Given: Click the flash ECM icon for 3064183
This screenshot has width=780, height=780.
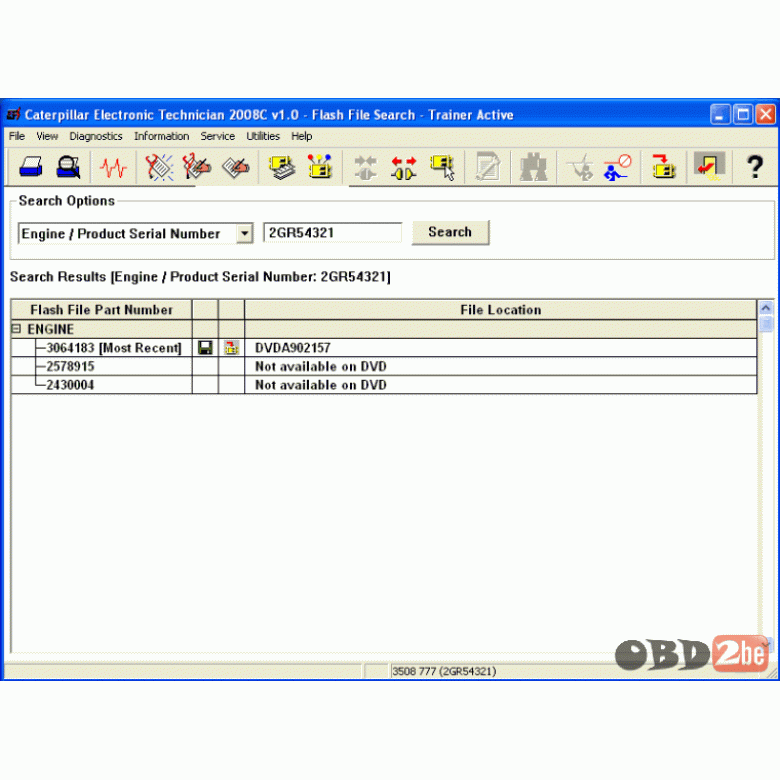Looking at the screenshot, I should click(231, 348).
